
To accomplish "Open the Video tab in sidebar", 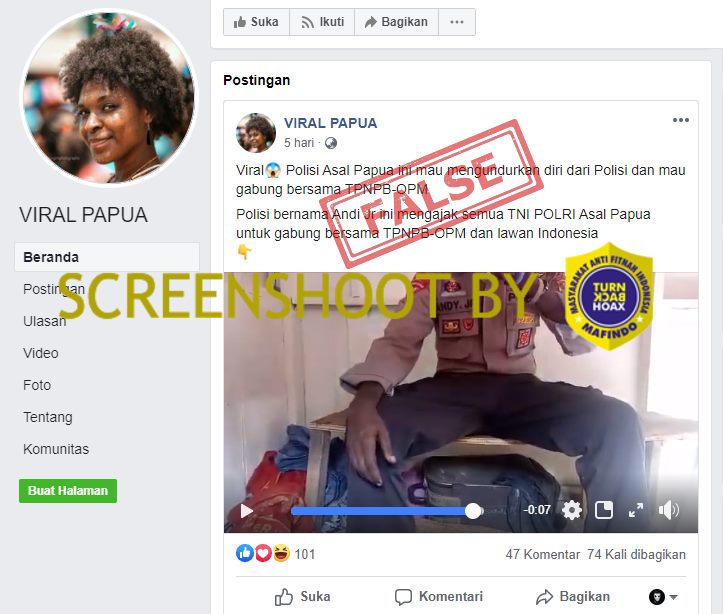I will tap(41, 353).
